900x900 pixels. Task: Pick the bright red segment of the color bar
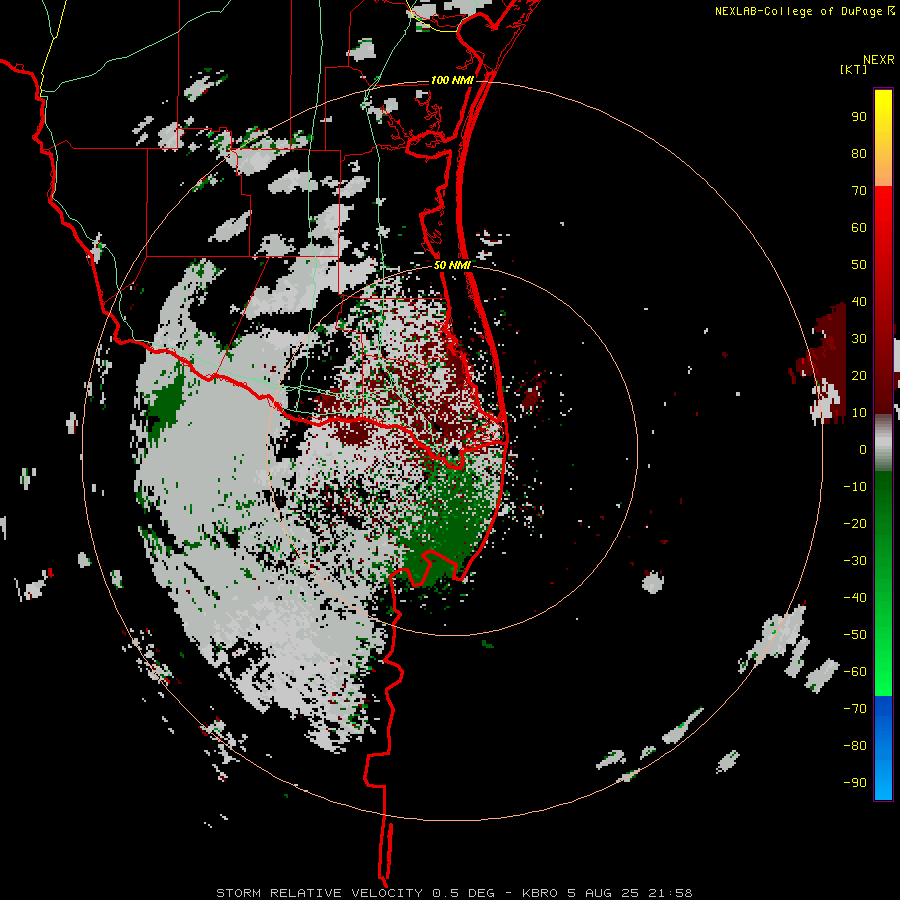883,214
